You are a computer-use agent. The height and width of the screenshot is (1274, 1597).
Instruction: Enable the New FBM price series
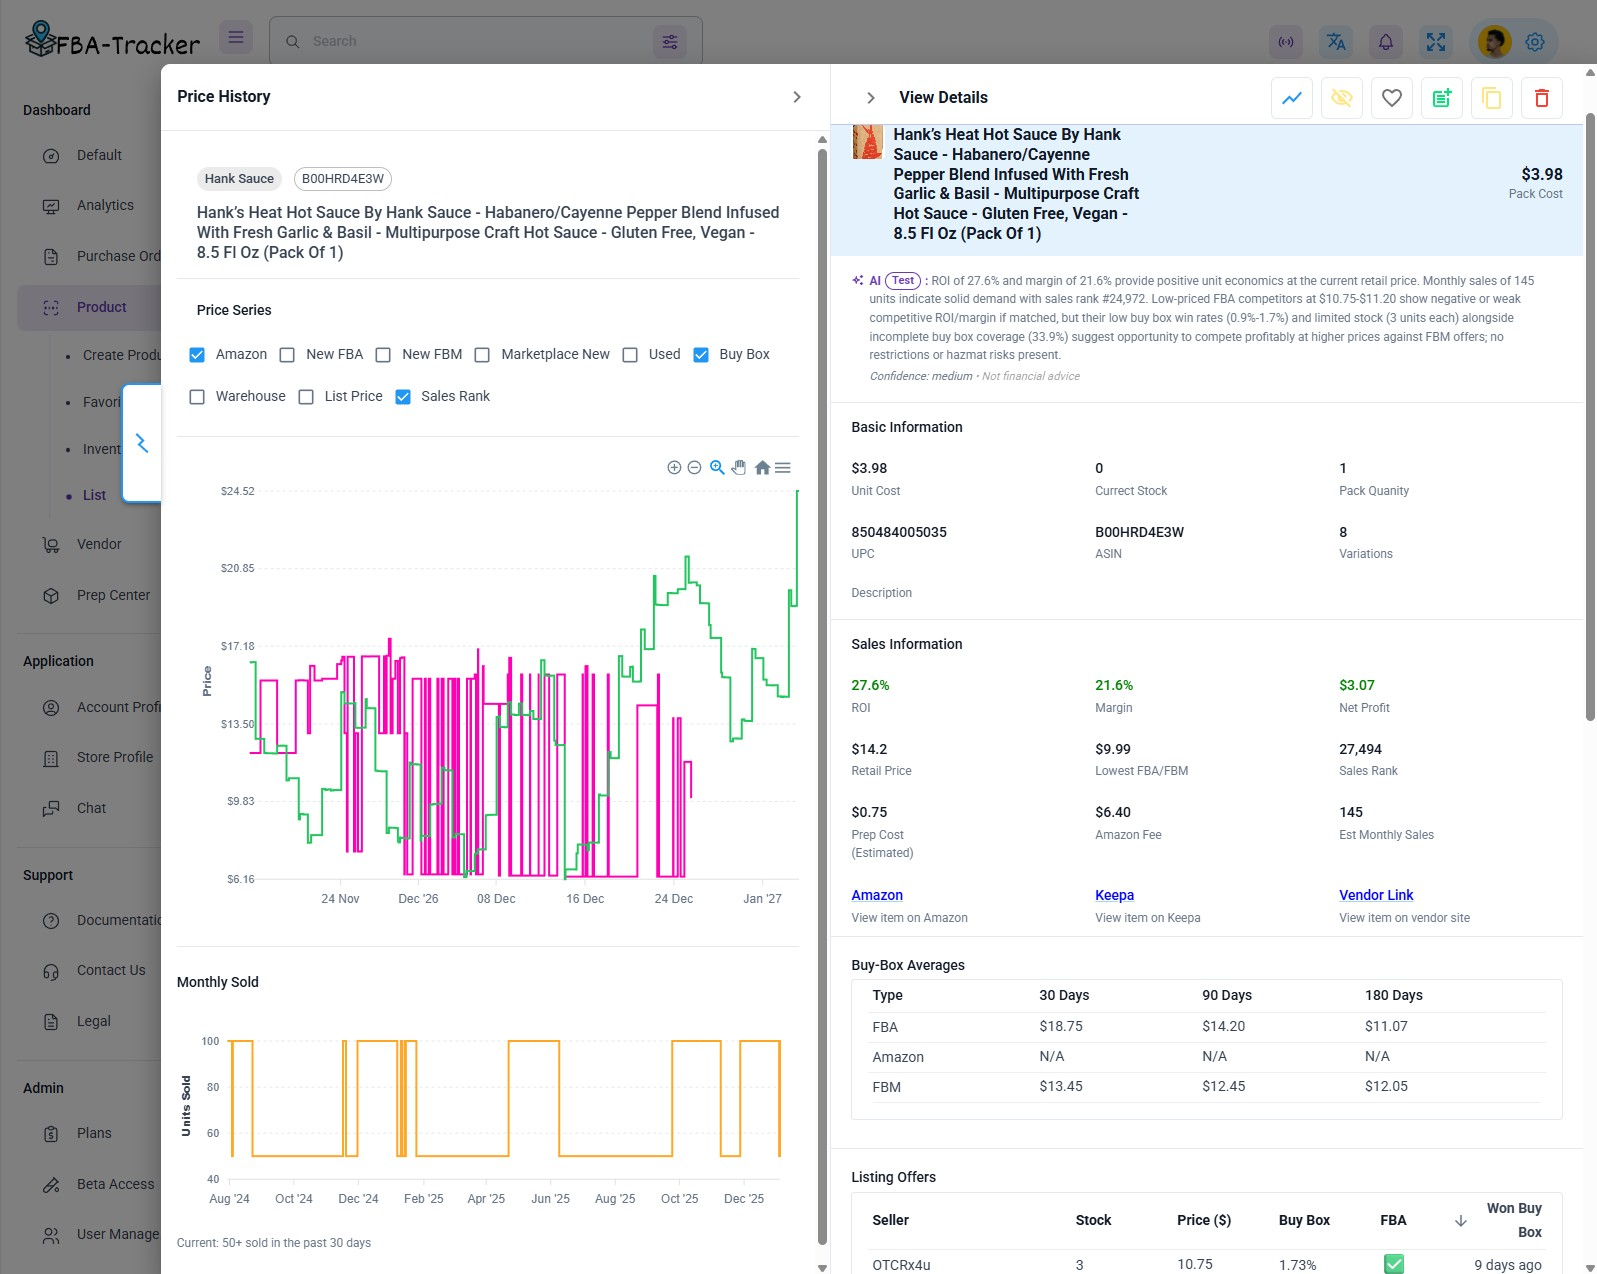[383, 355]
